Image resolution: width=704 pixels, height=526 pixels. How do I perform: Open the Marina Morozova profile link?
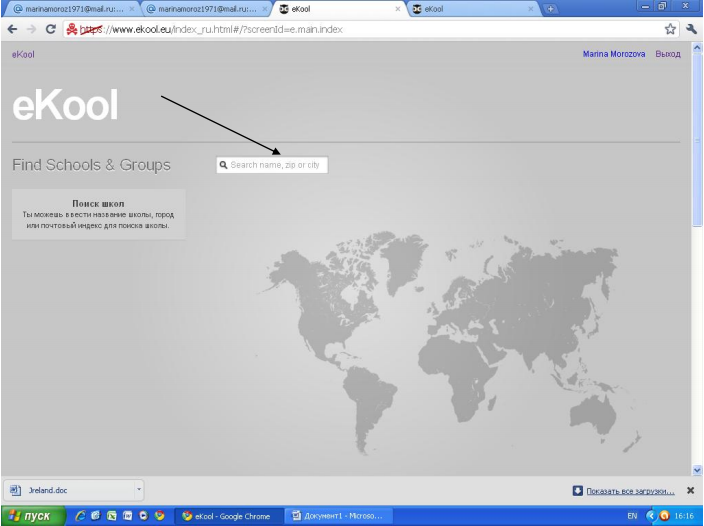(x=614, y=54)
